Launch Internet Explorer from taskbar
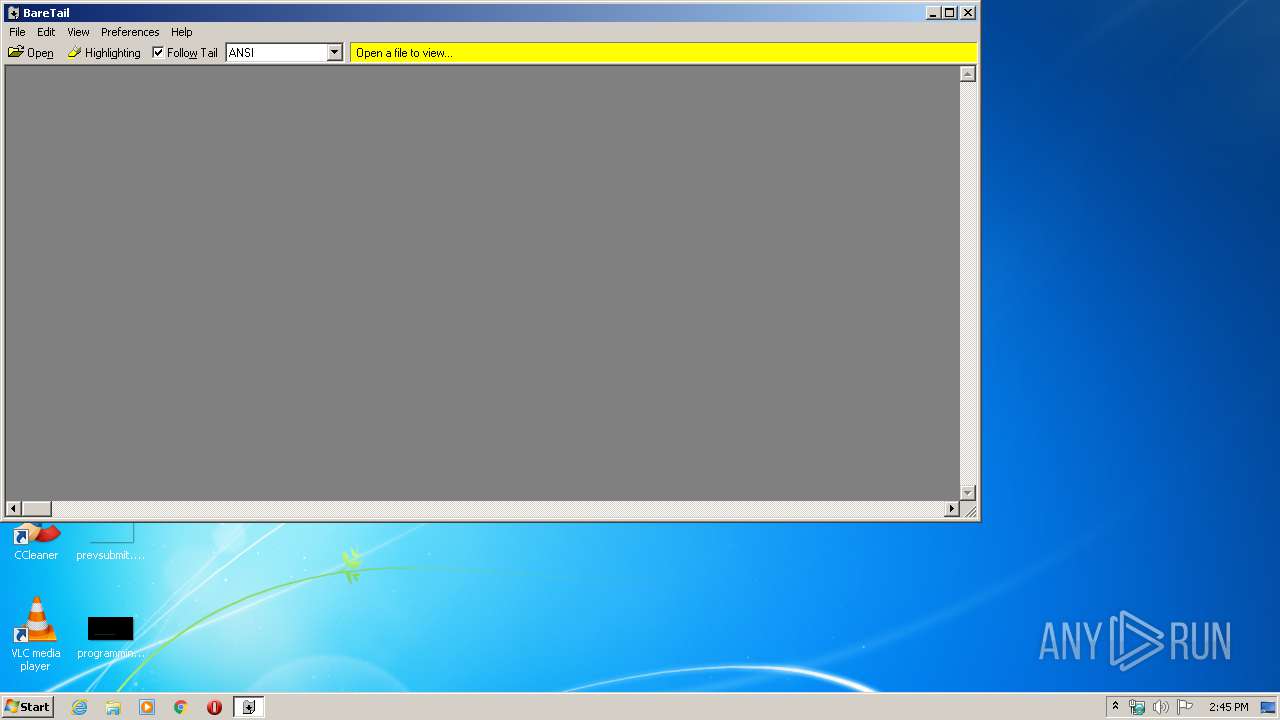The width and height of the screenshot is (1280, 720). pyautogui.click(x=79, y=707)
